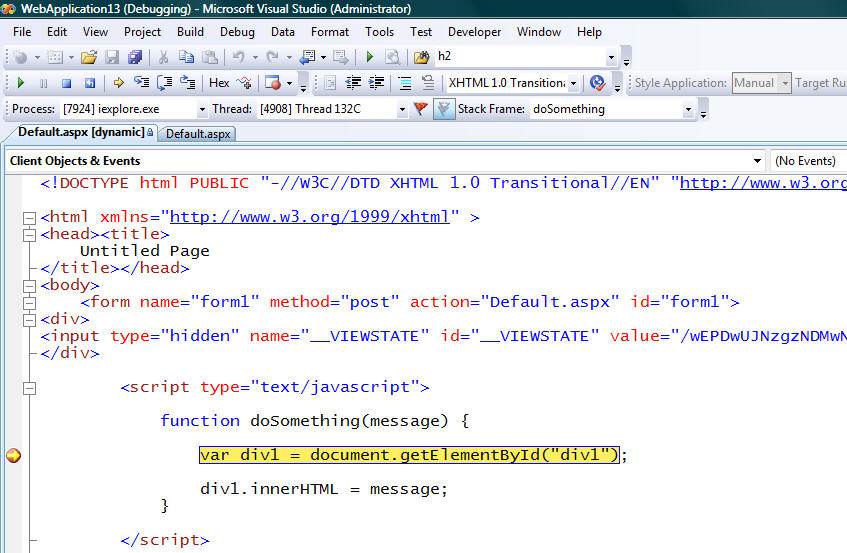Collapse the body tag outline node

[x=29, y=286]
